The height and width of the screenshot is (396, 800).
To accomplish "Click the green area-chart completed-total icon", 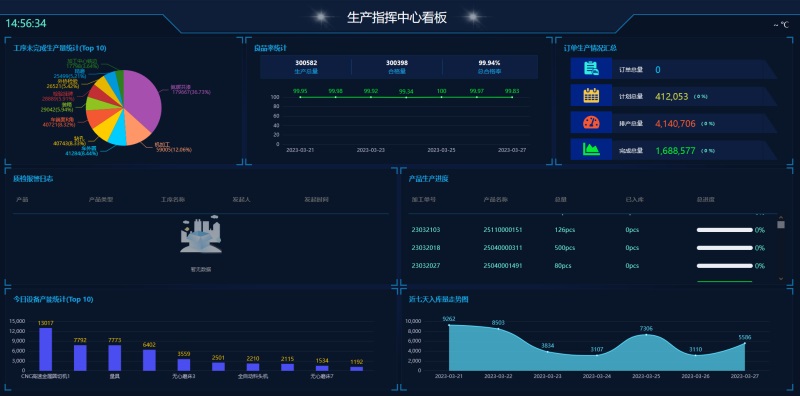I will click(x=591, y=149).
